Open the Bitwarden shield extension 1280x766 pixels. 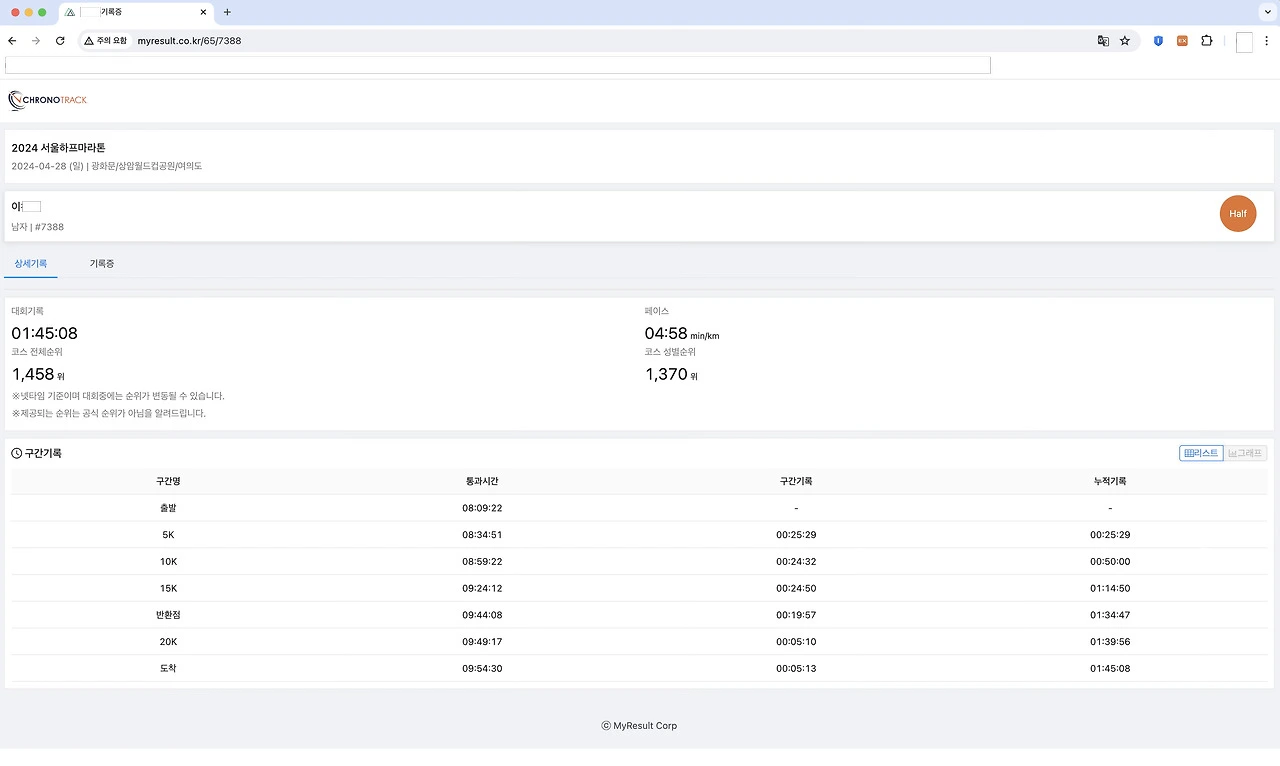click(1158, 41)
